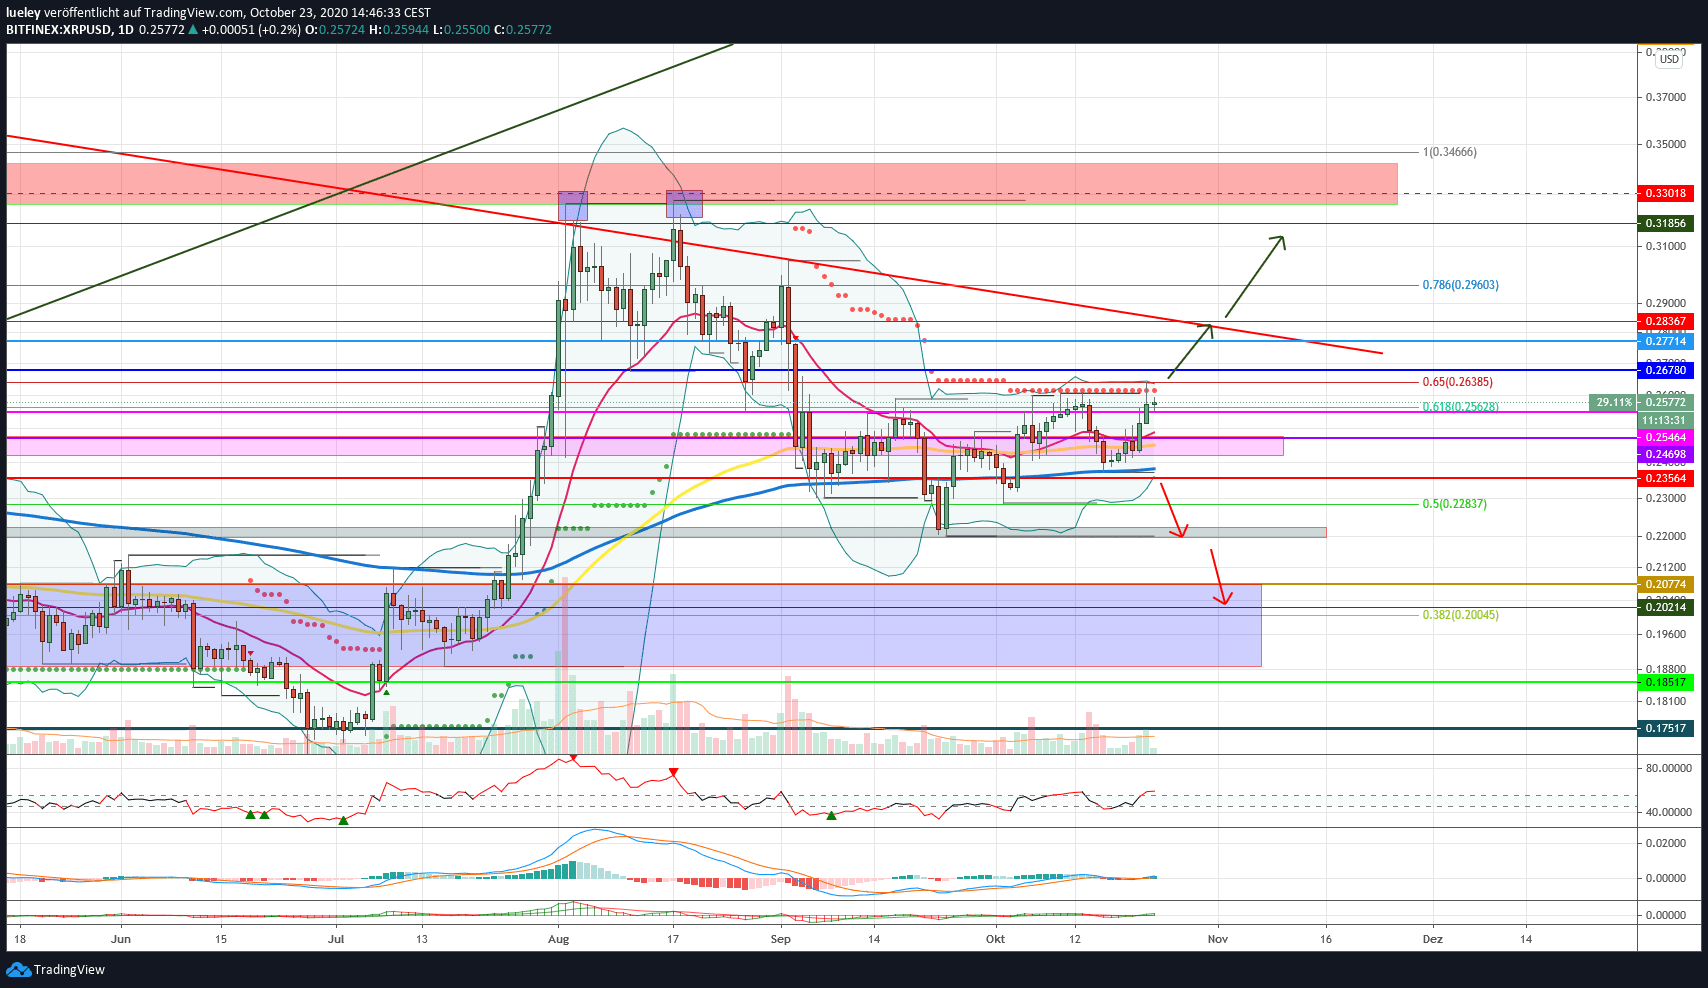Click the 0.31000 price scale tick
This screenshot has width=1708, height=988.
(1666, 246)
